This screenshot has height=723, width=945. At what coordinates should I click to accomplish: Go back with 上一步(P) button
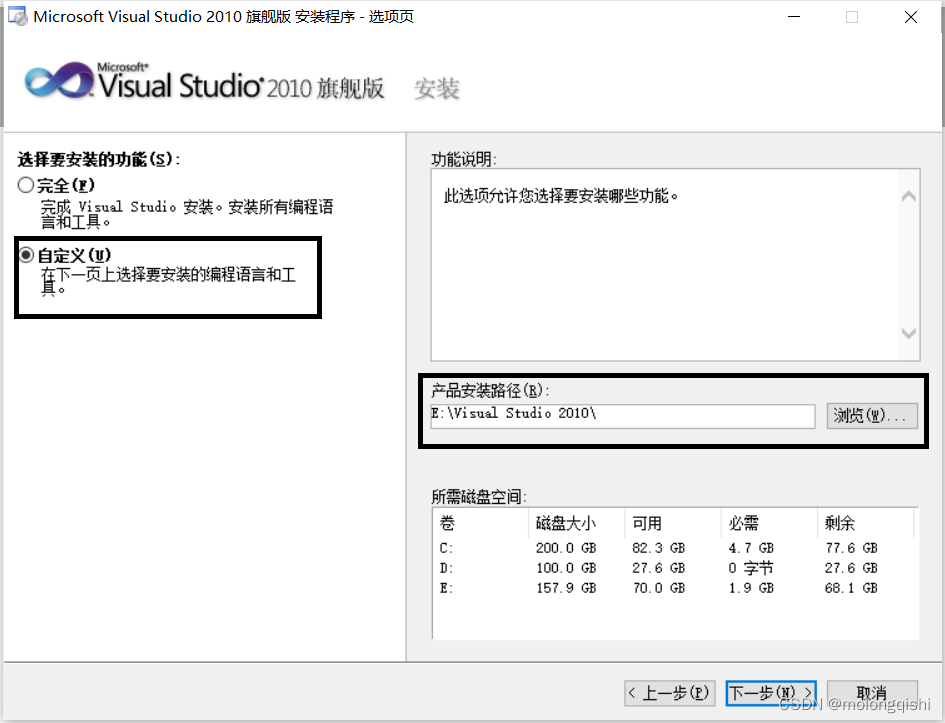[x=670, y=693]
